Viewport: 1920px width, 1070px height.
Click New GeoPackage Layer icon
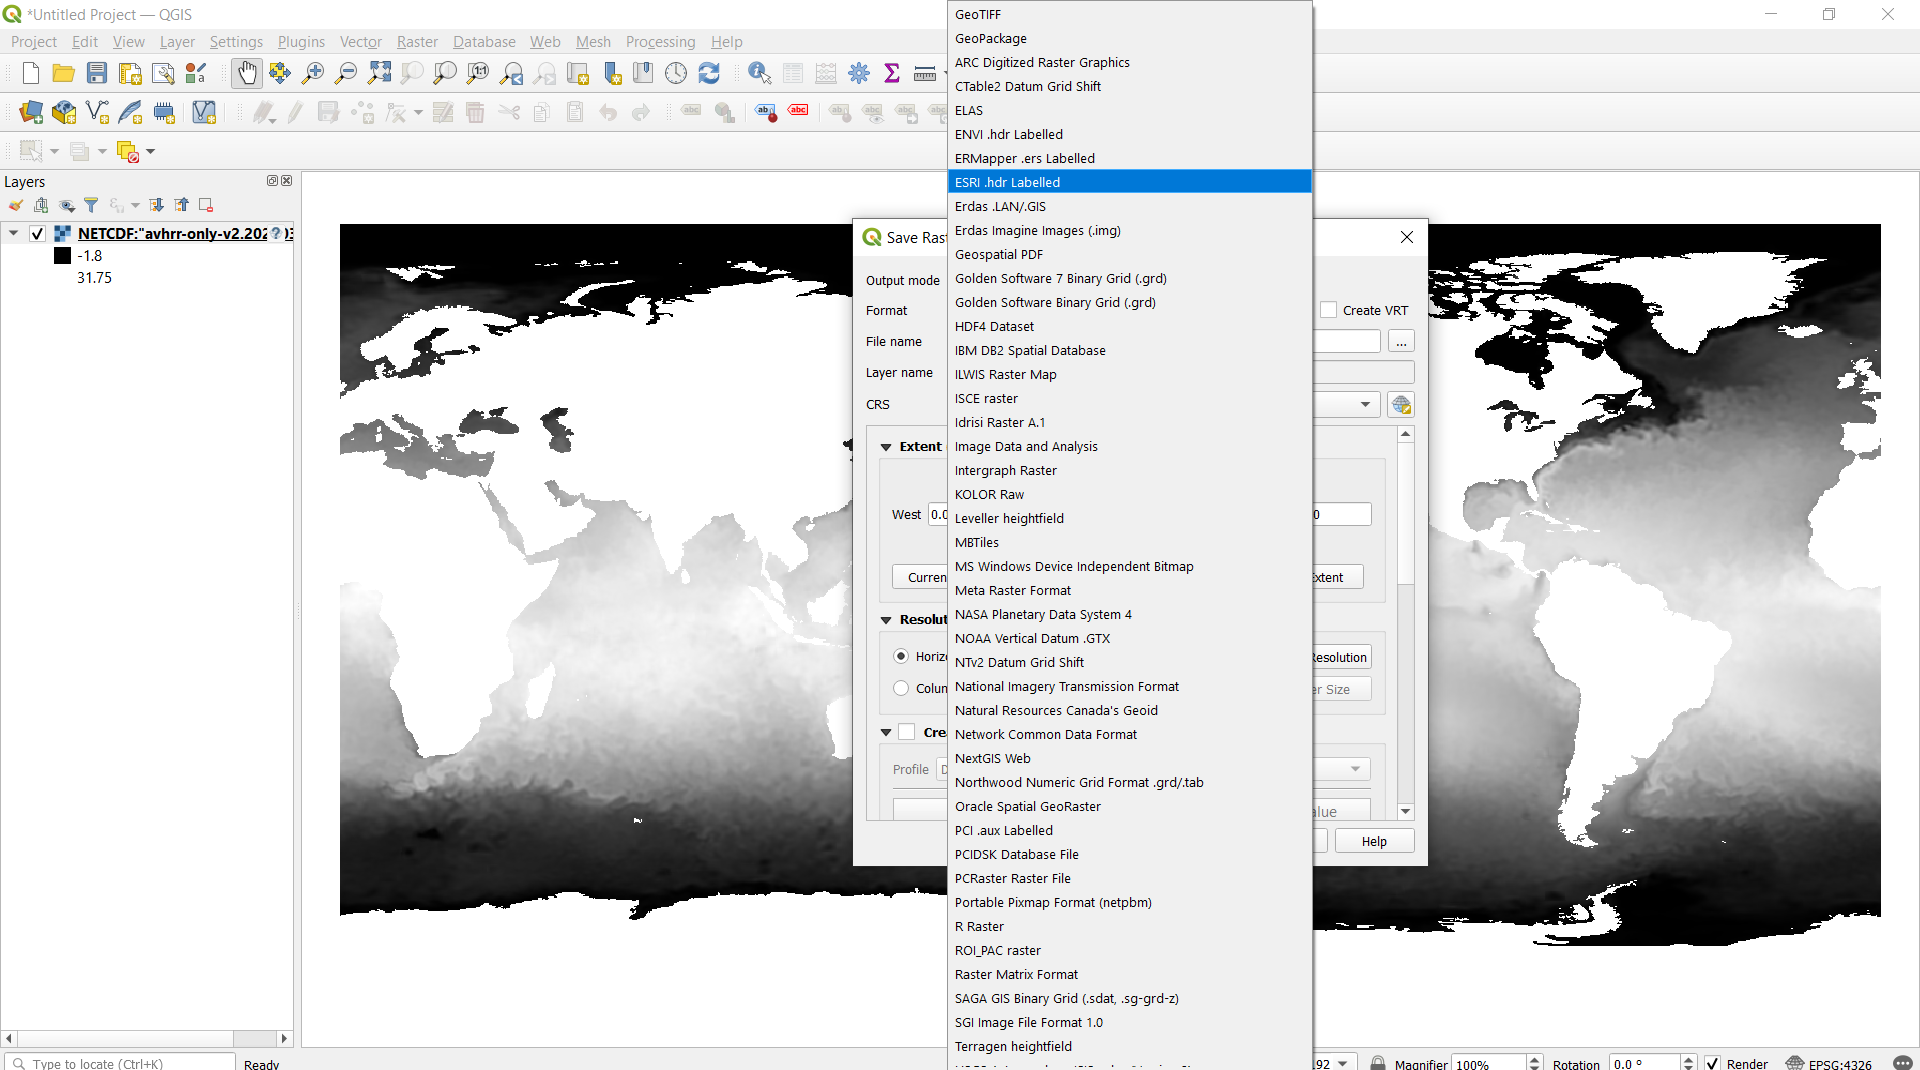click(64, 112)
